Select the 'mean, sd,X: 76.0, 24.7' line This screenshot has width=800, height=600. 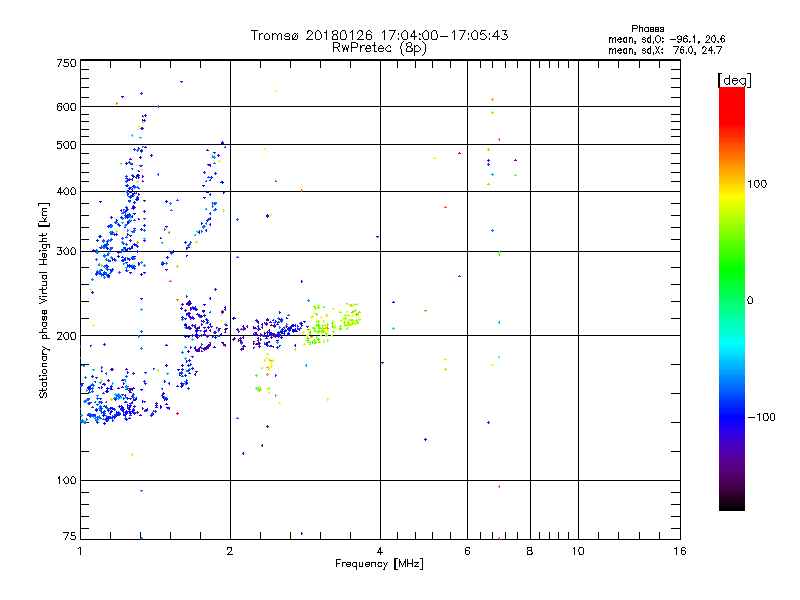click(665, 50)
